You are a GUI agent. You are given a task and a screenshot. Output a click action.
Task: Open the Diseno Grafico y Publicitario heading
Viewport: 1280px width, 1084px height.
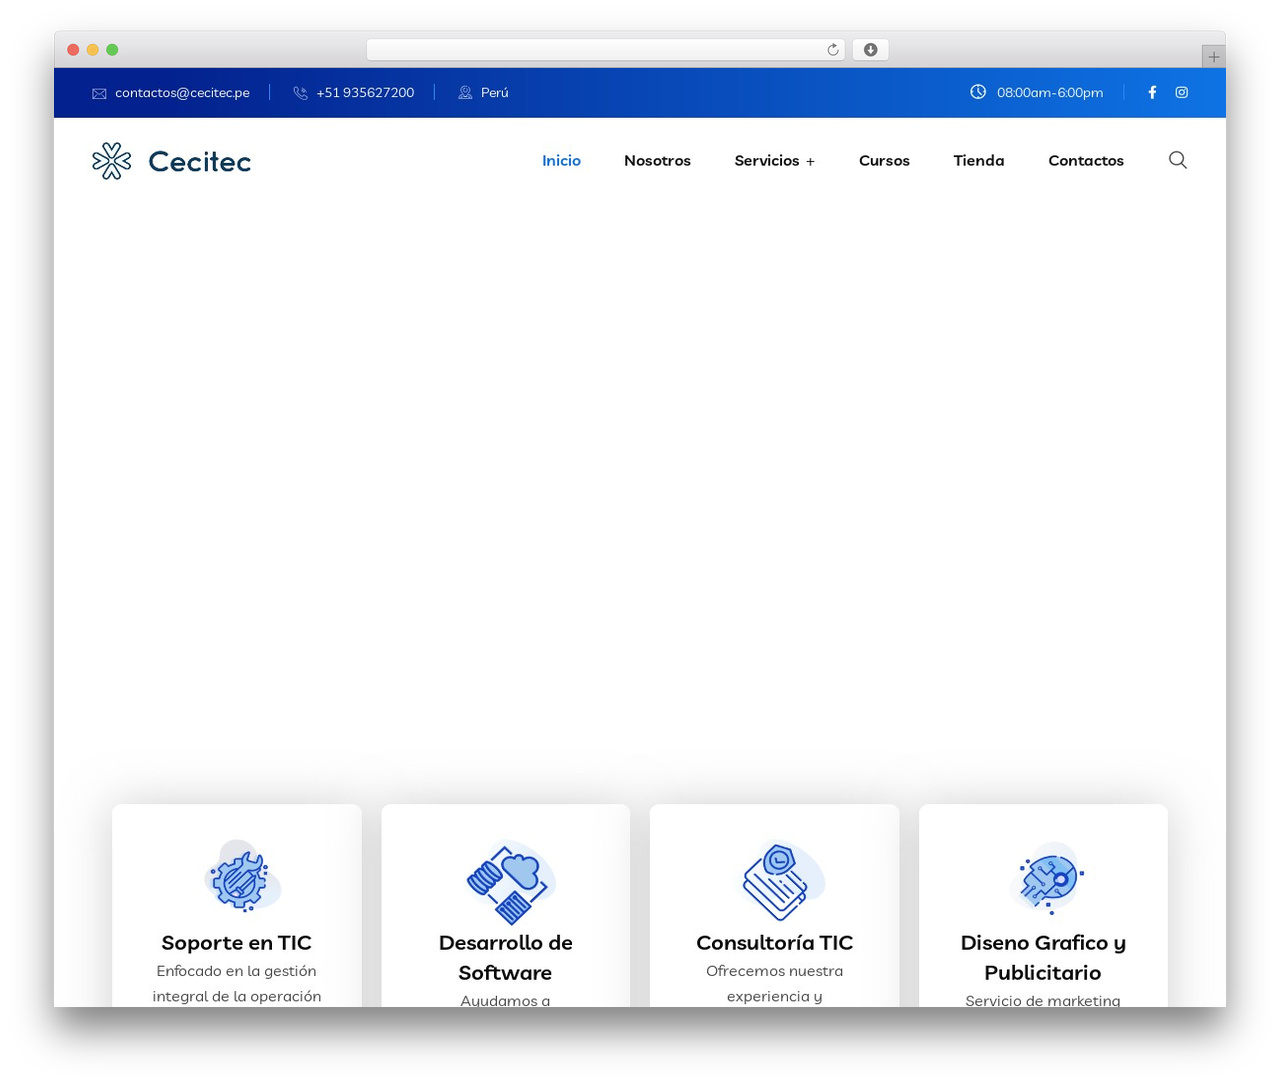[1043, 958]
